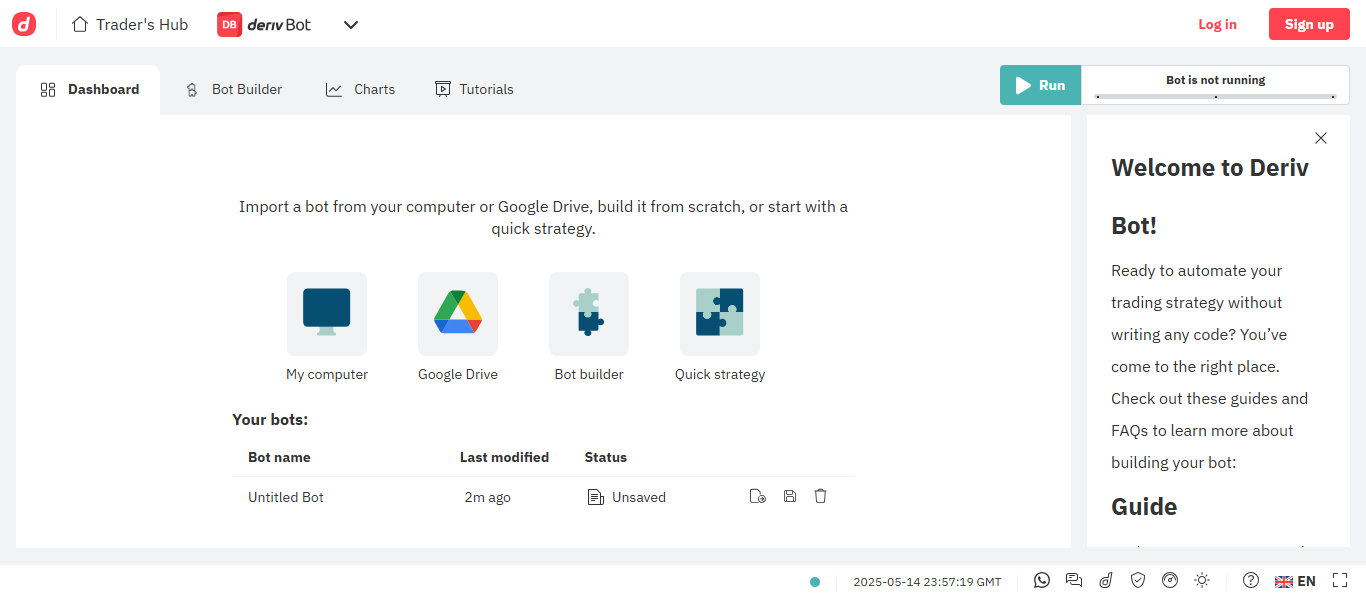Screen dimensions: 1366x599
Task: Start the bot with the Run button
Action: click(1040, 85)
